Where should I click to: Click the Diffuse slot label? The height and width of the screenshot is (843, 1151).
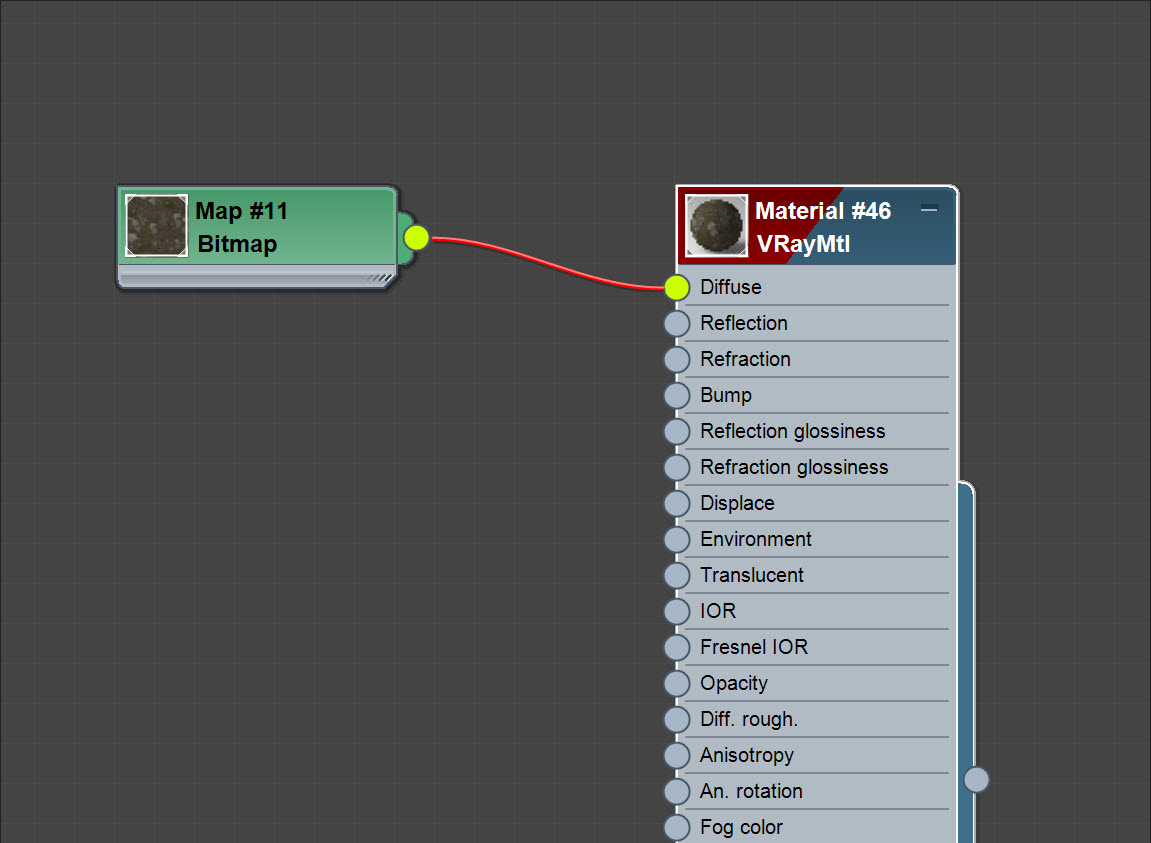coord(730,287)
